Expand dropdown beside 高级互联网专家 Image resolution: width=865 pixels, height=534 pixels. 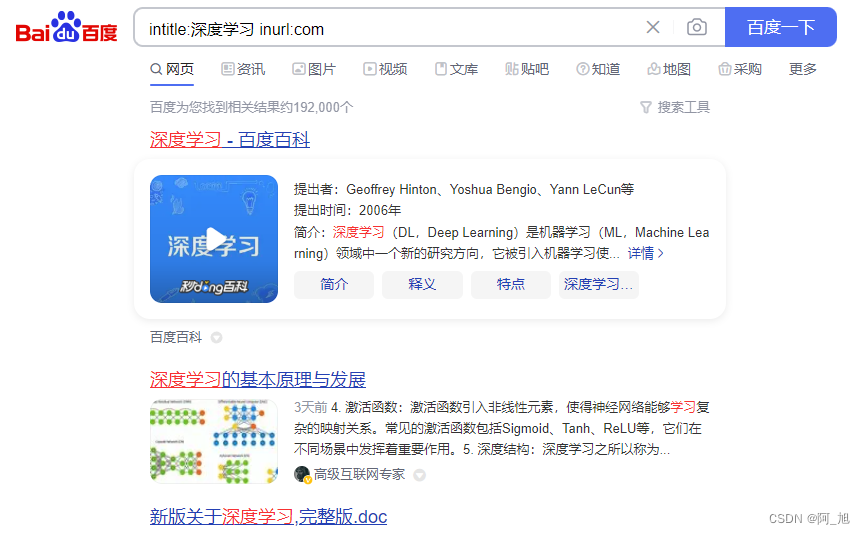coord(420,475)
